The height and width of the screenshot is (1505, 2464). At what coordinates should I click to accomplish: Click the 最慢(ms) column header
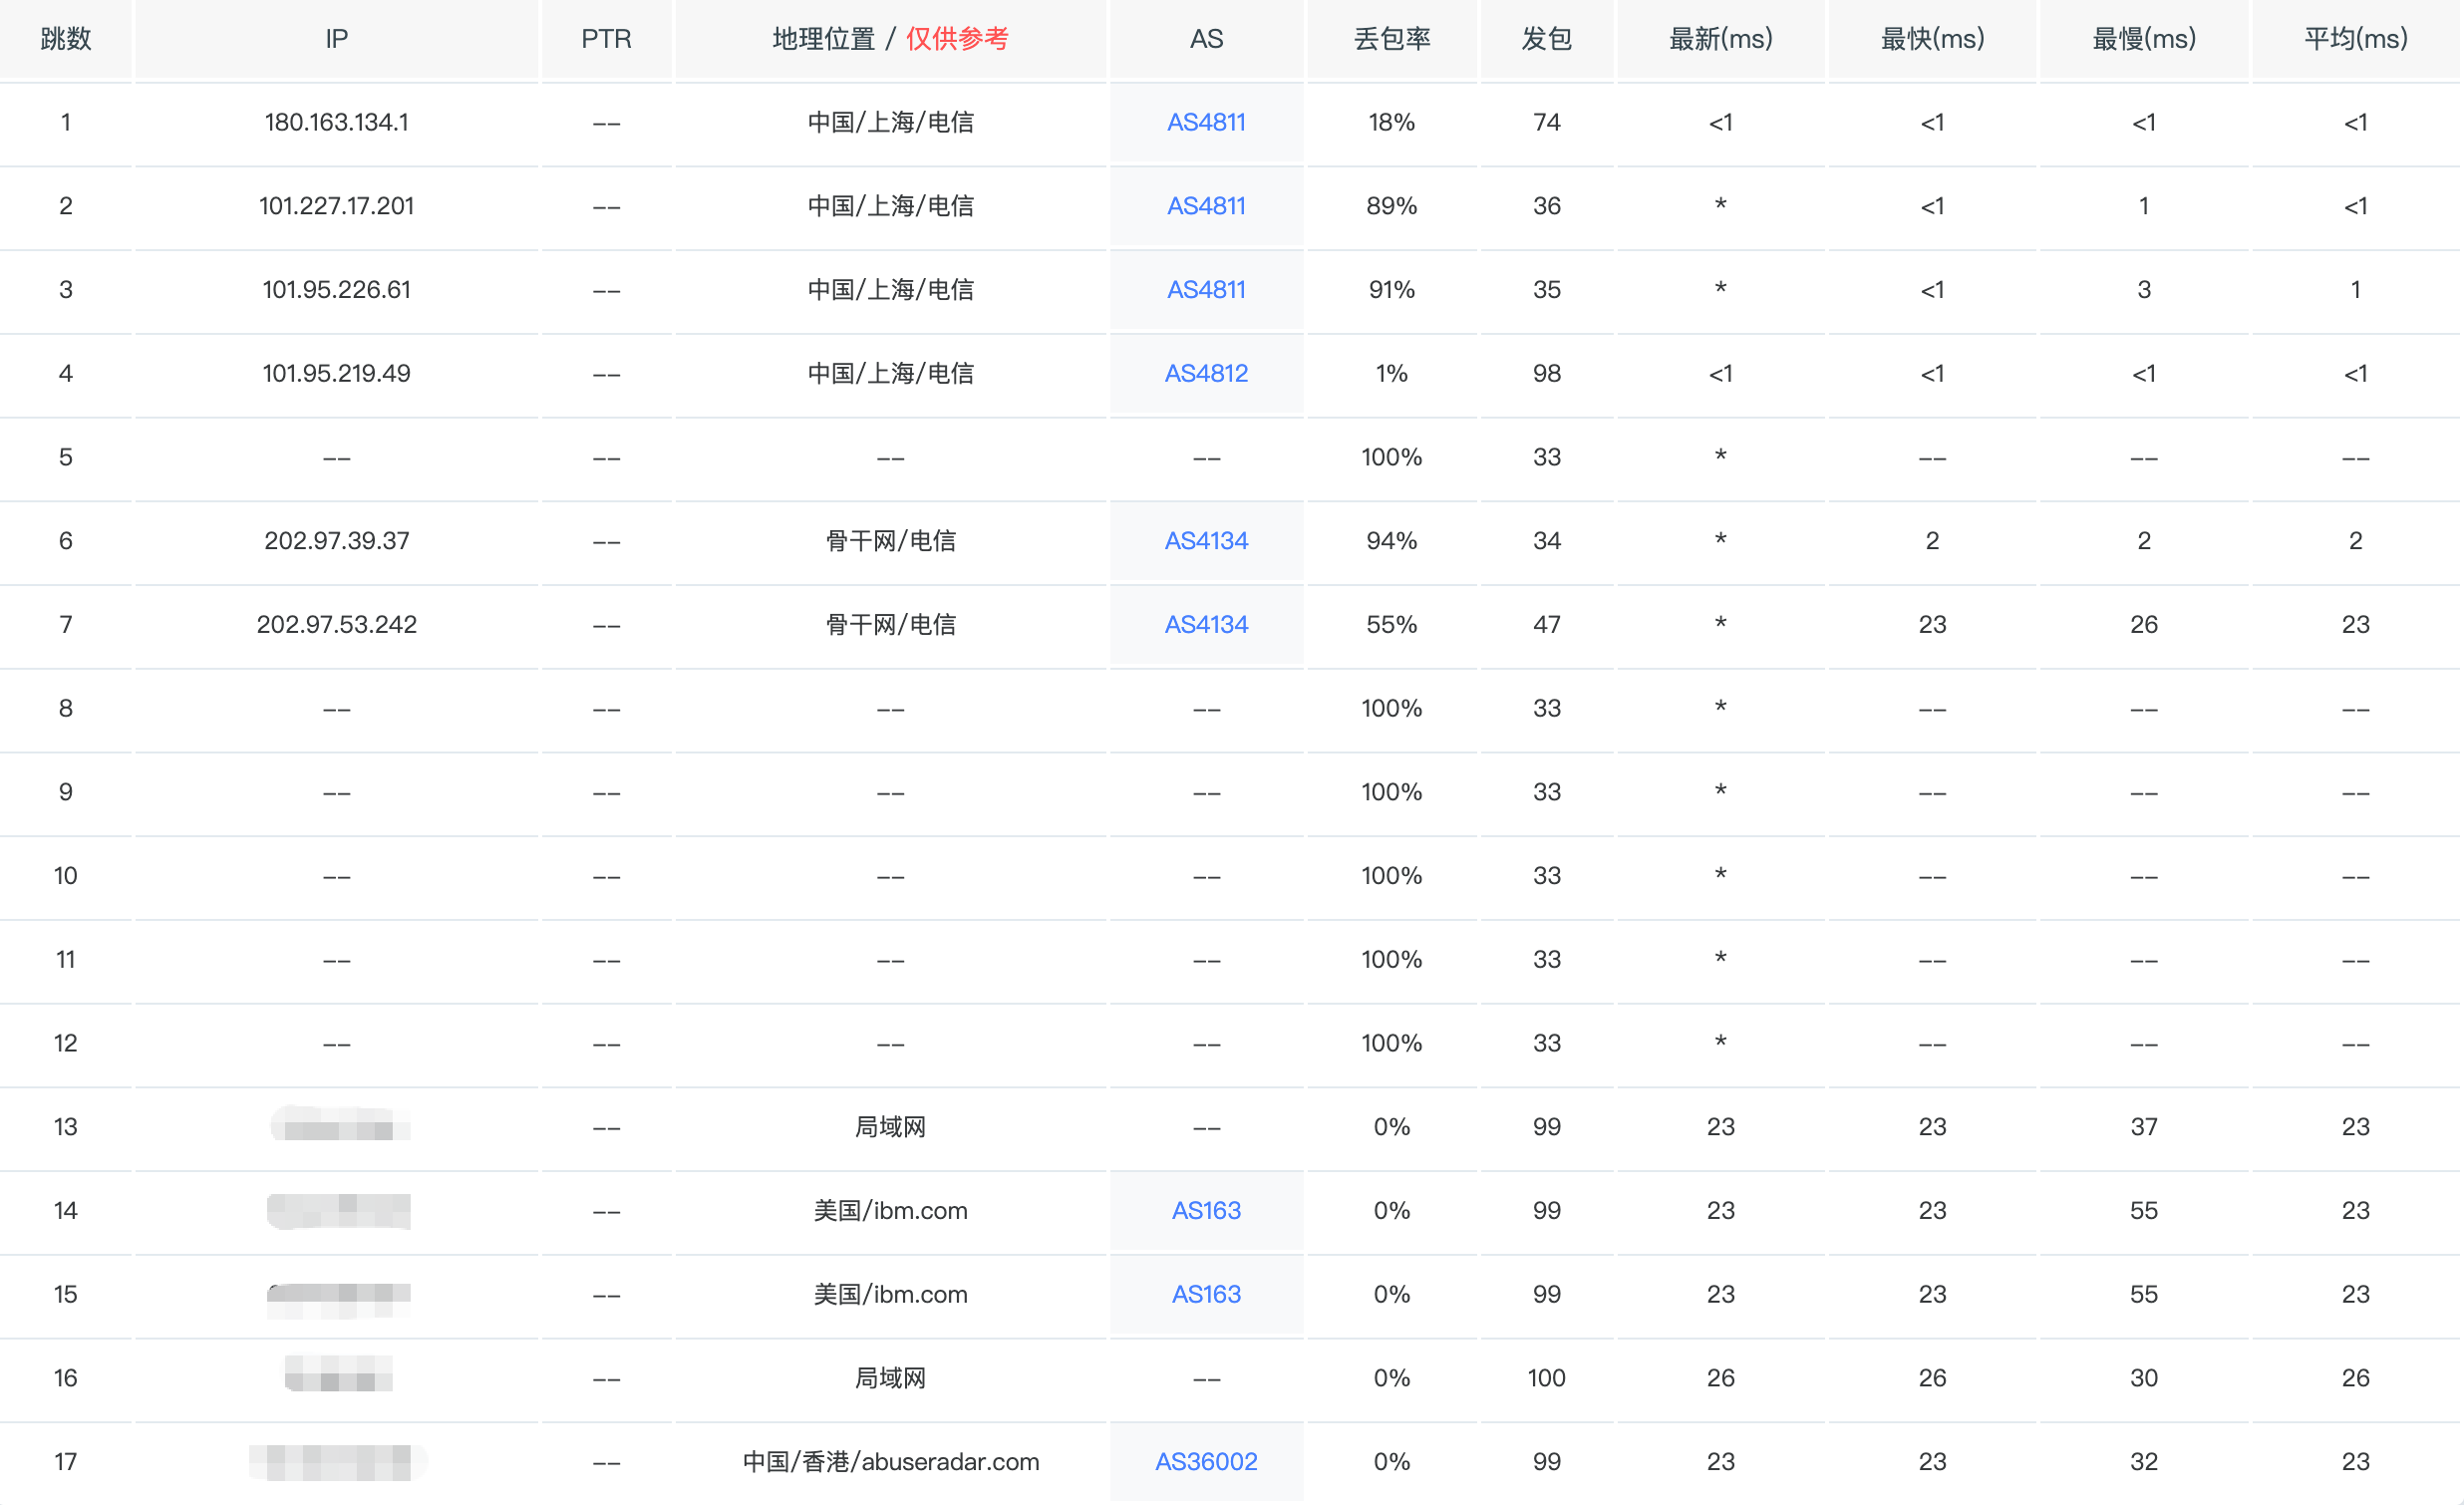pos(2145,39)
